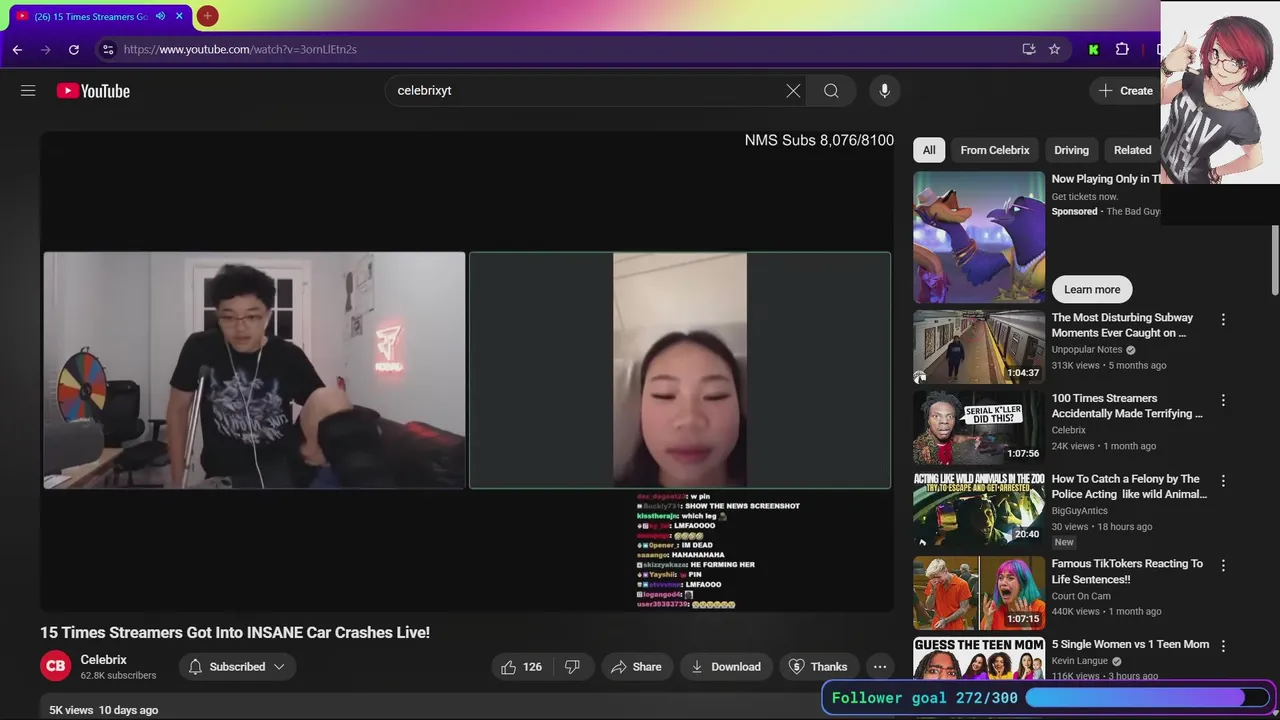Download the video
This screenshot has width=1280, height=720.
tap(726, 667)
